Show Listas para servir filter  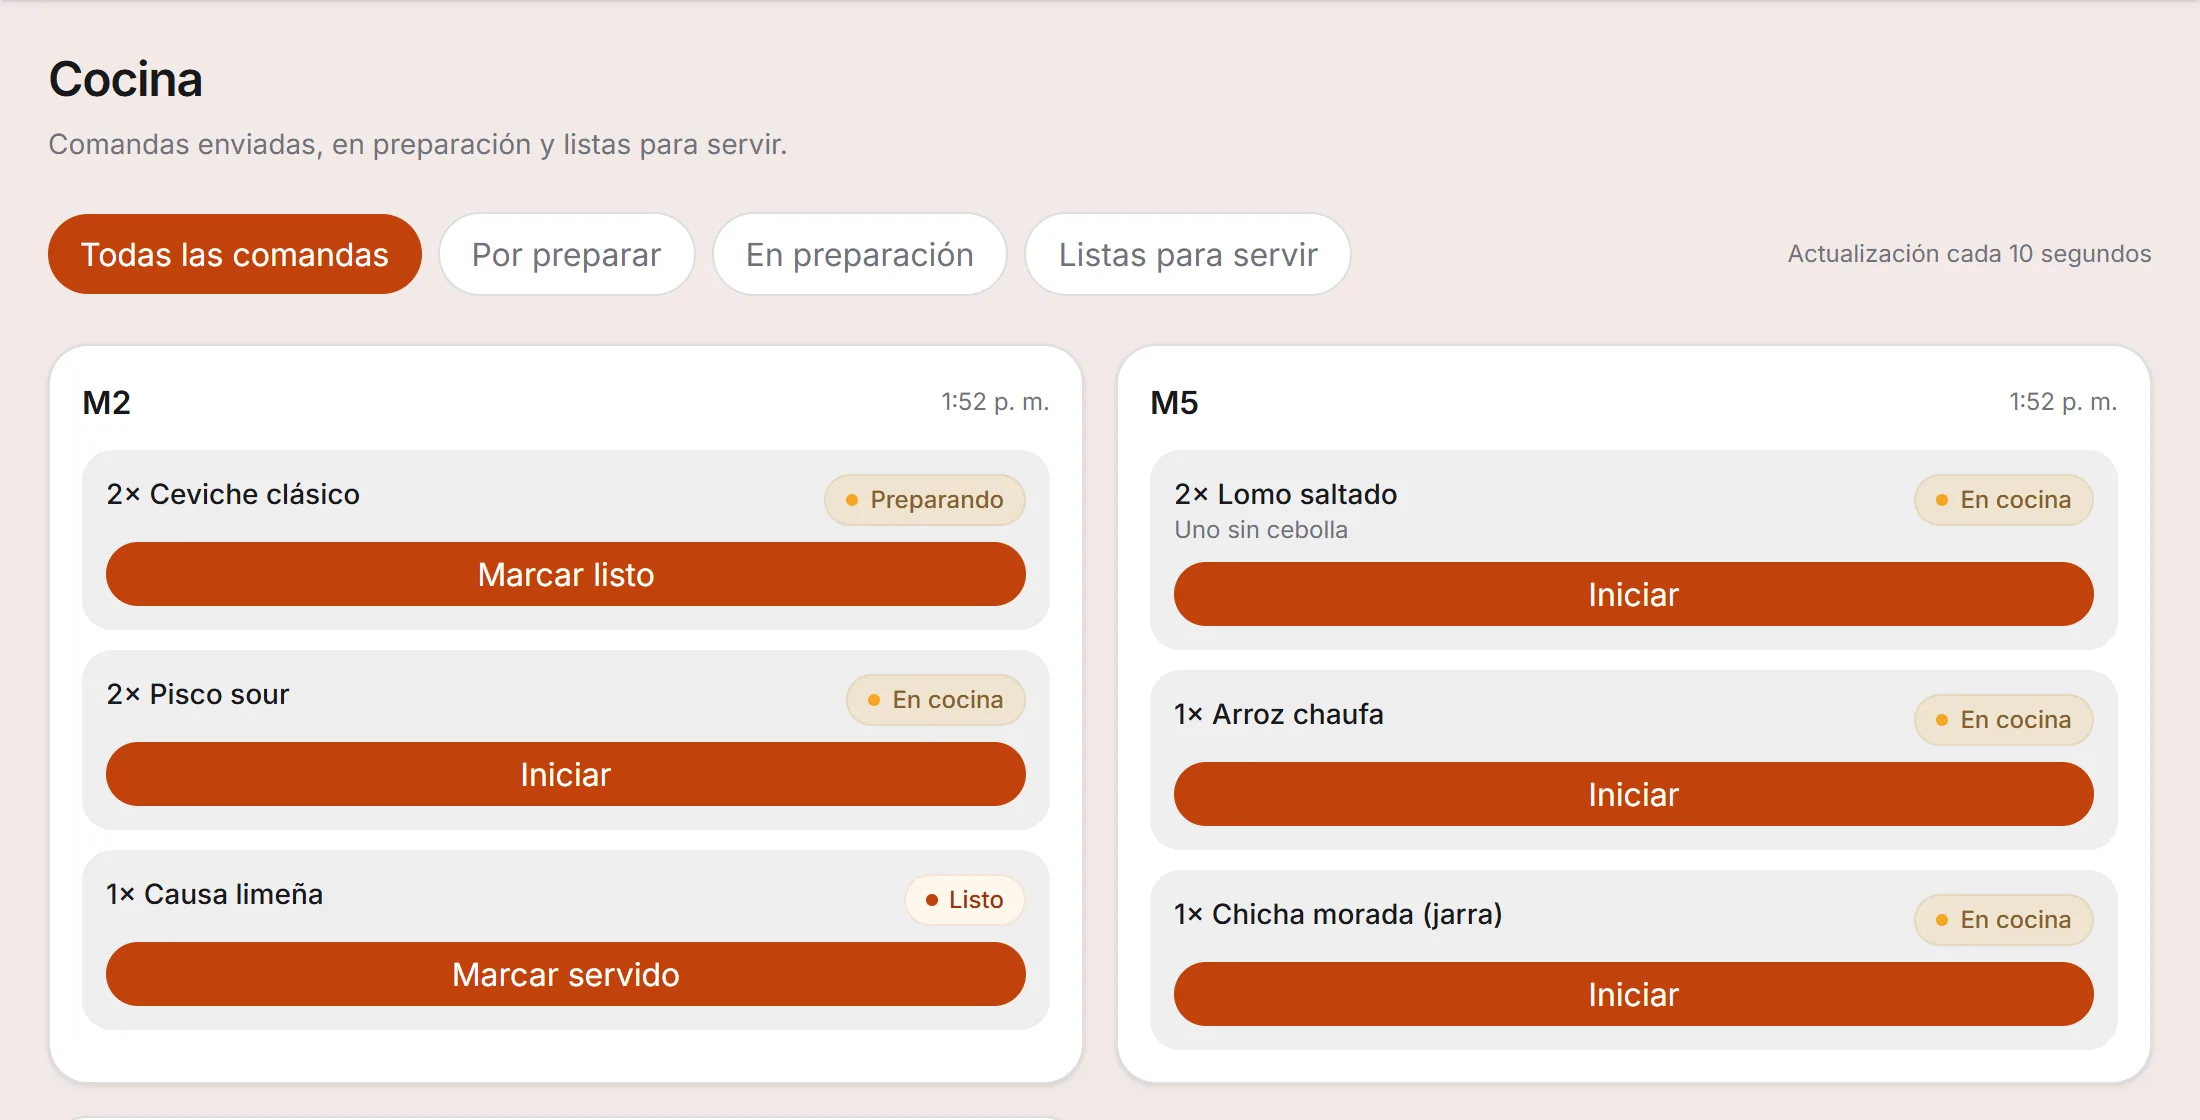tap(1188, 254)
